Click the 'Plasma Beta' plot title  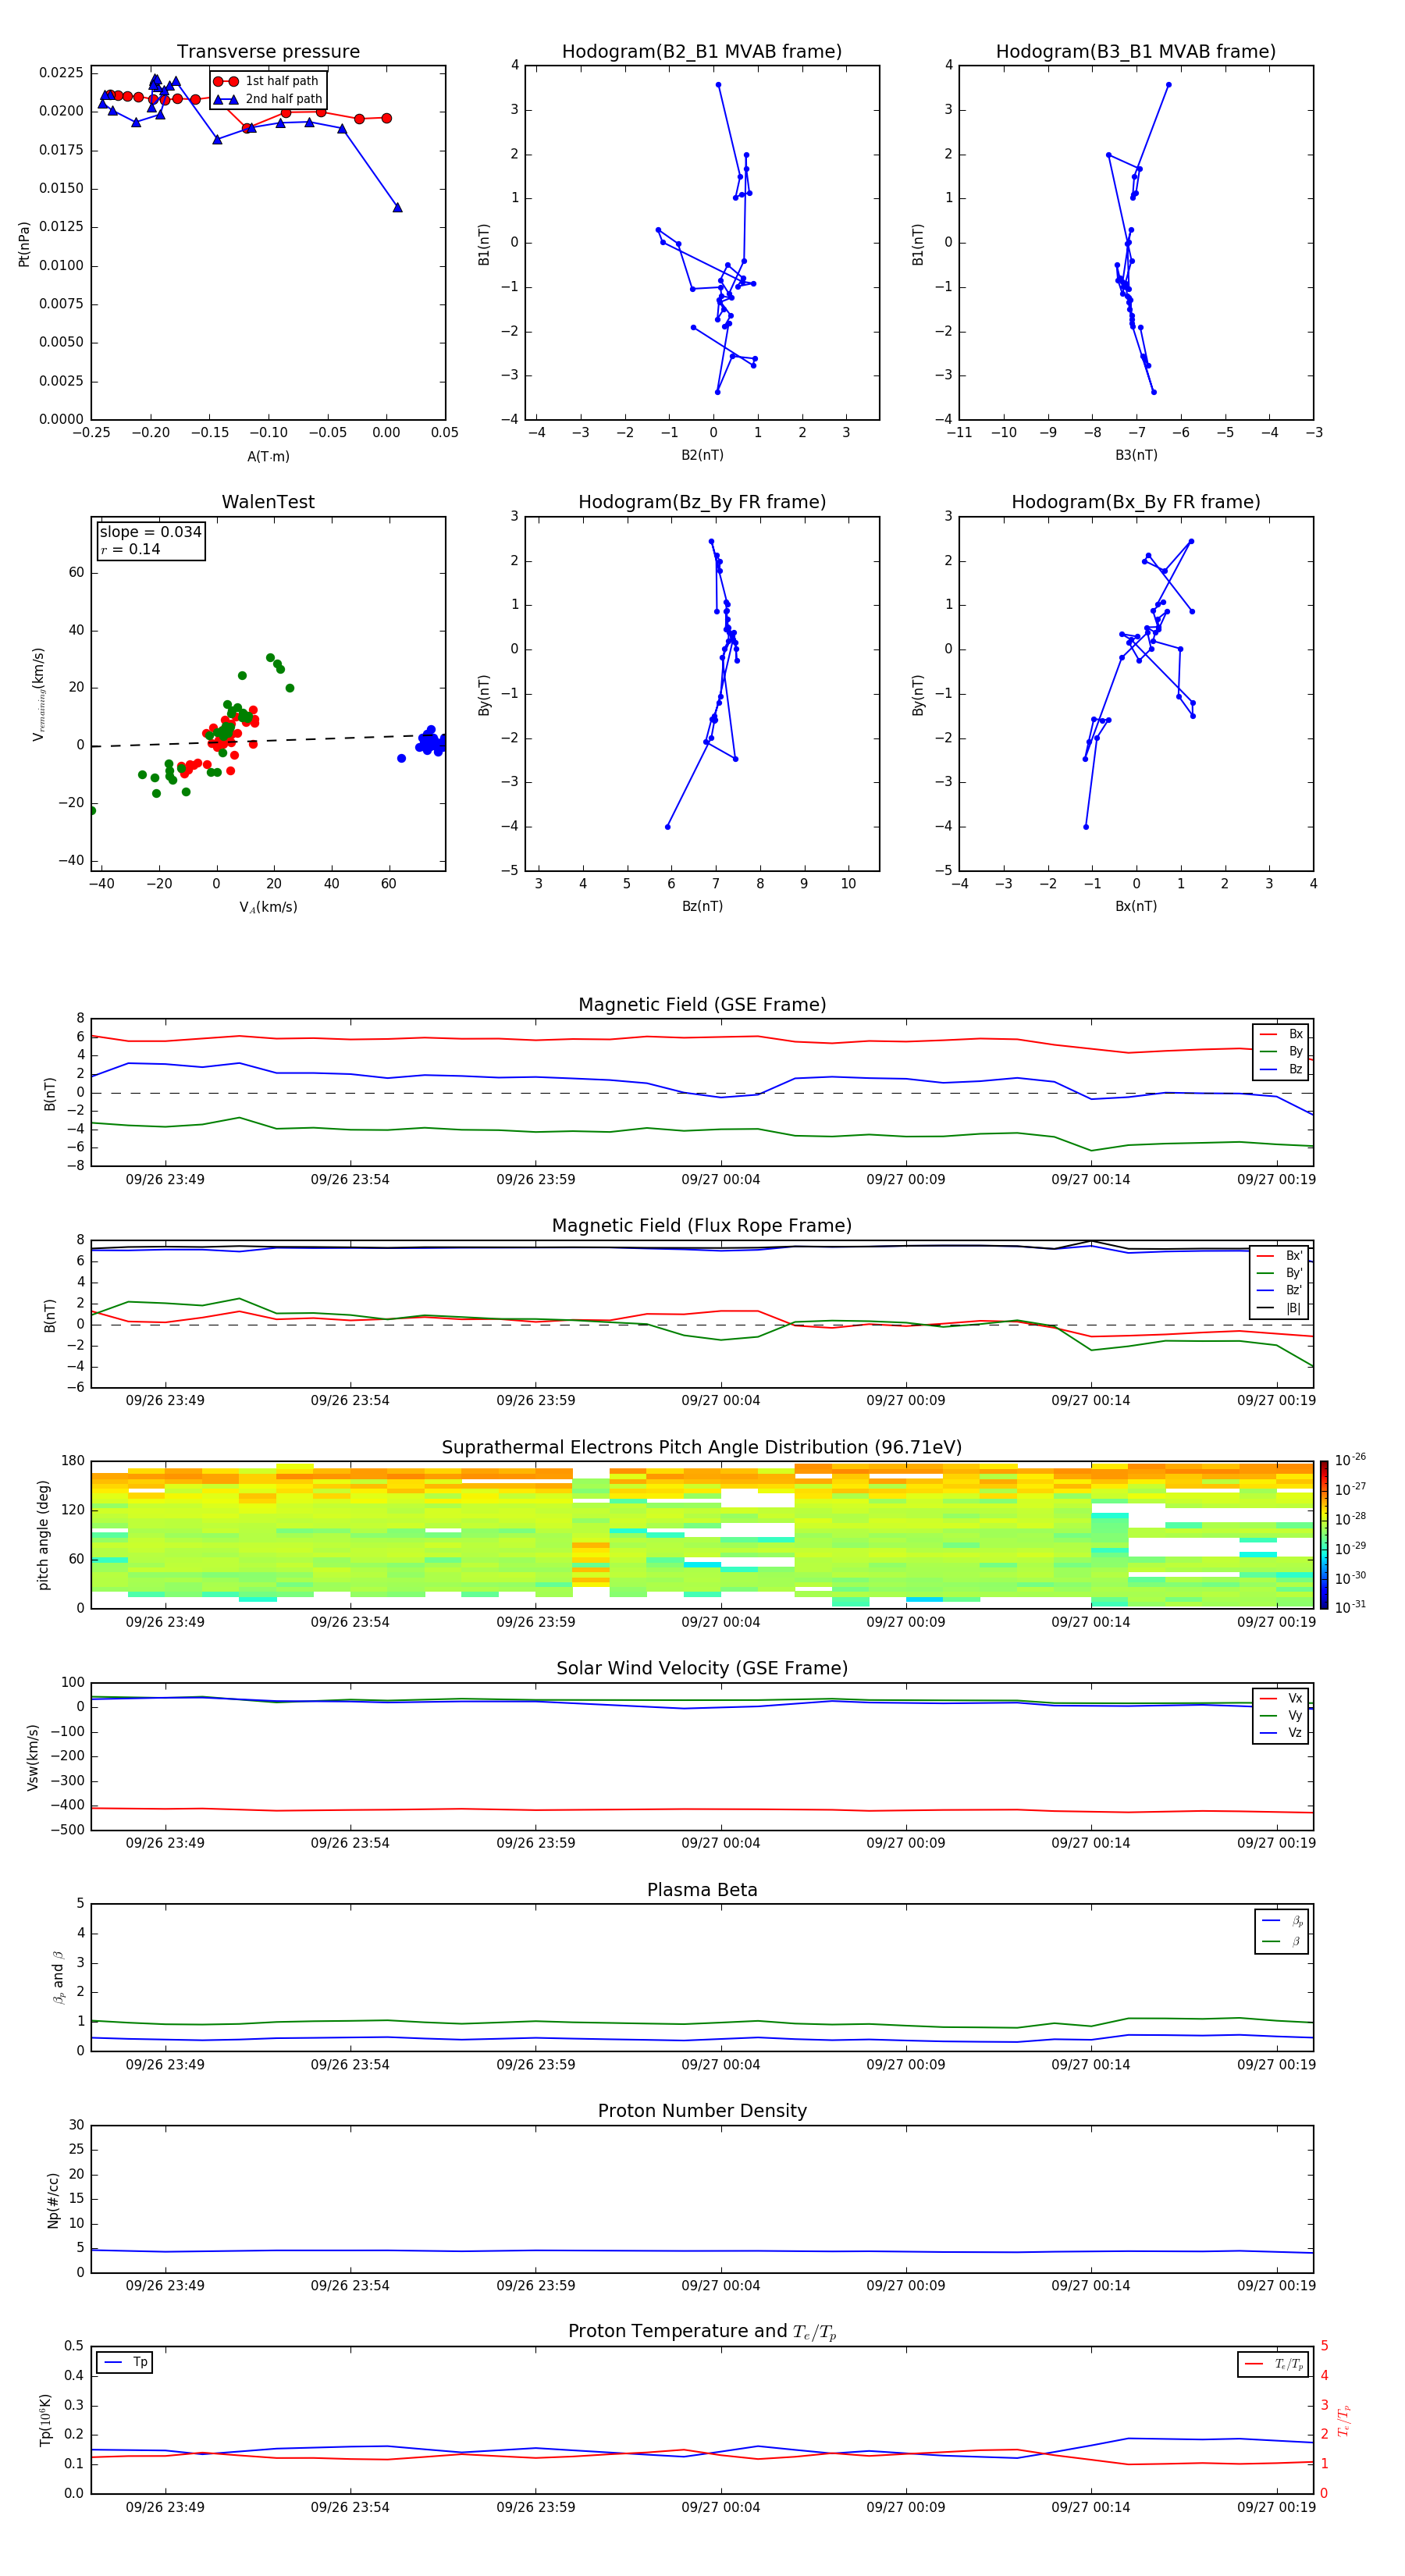point(702,1890)
